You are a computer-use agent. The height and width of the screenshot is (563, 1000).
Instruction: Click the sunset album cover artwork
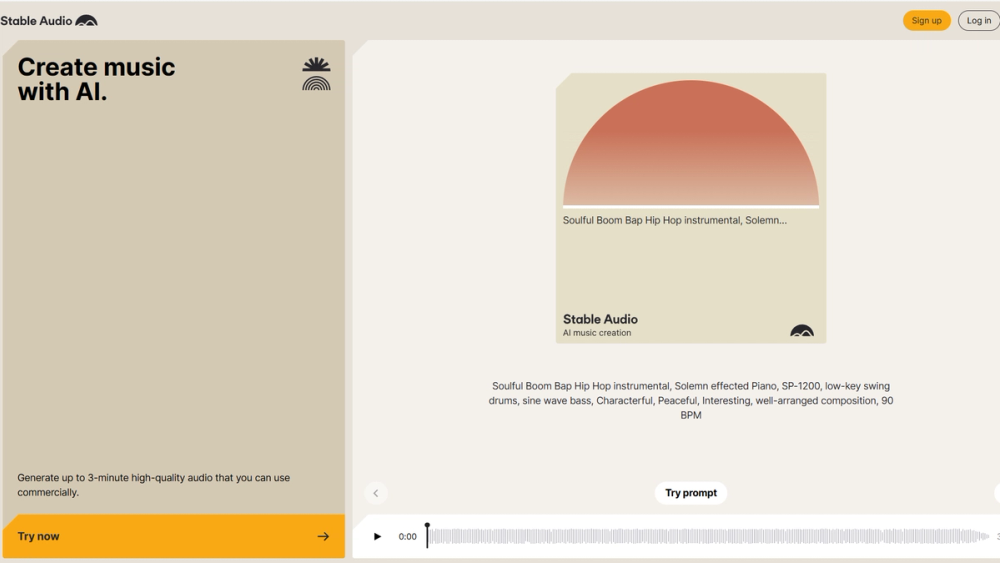pyautogui.click(x=691, y=143)
